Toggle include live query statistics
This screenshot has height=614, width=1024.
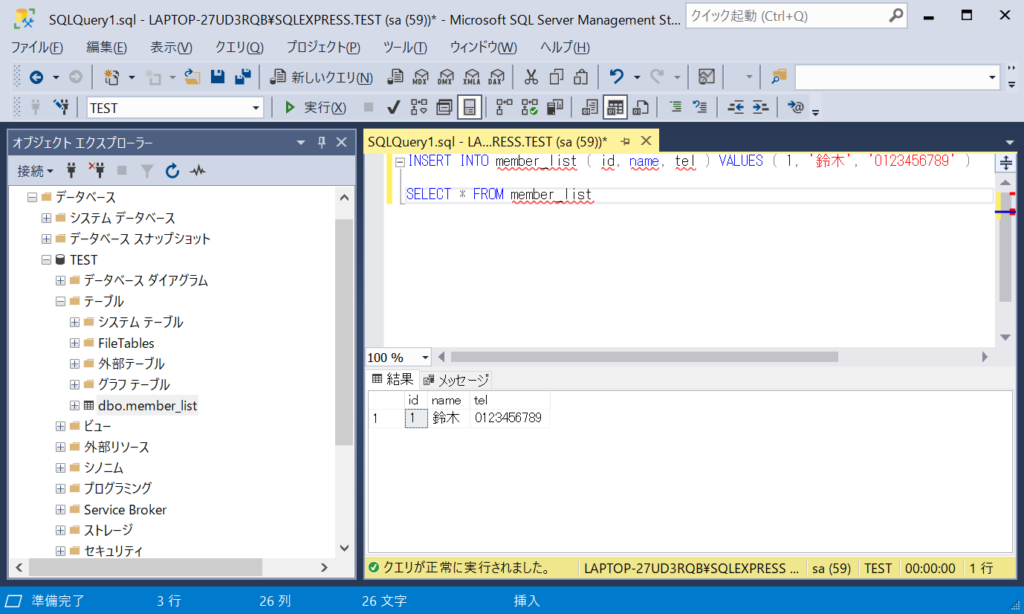click(530, 107)
